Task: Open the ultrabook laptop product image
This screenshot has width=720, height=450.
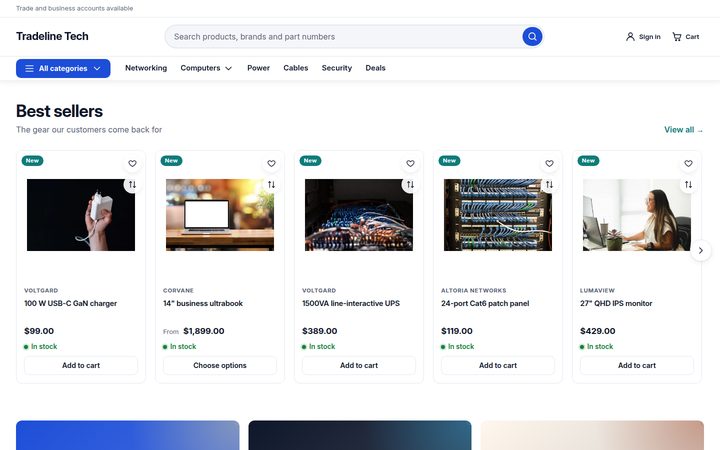Action: (220, 215)
